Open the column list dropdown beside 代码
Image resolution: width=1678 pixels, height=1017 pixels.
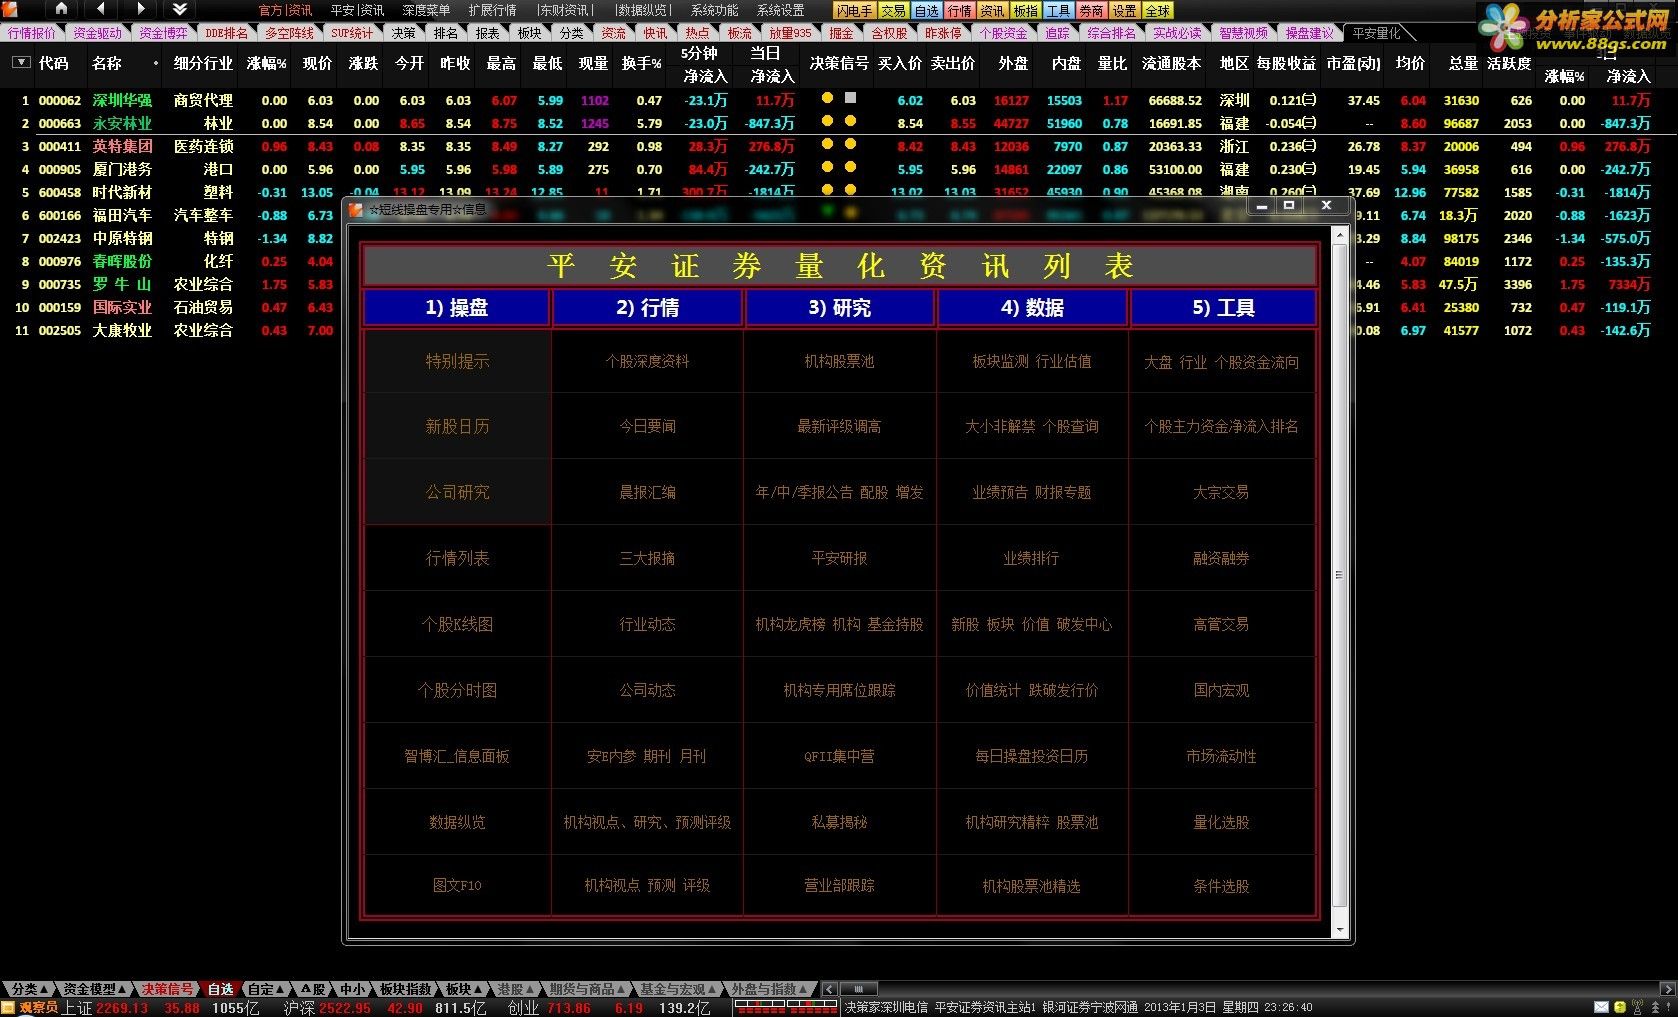point(20,62)
